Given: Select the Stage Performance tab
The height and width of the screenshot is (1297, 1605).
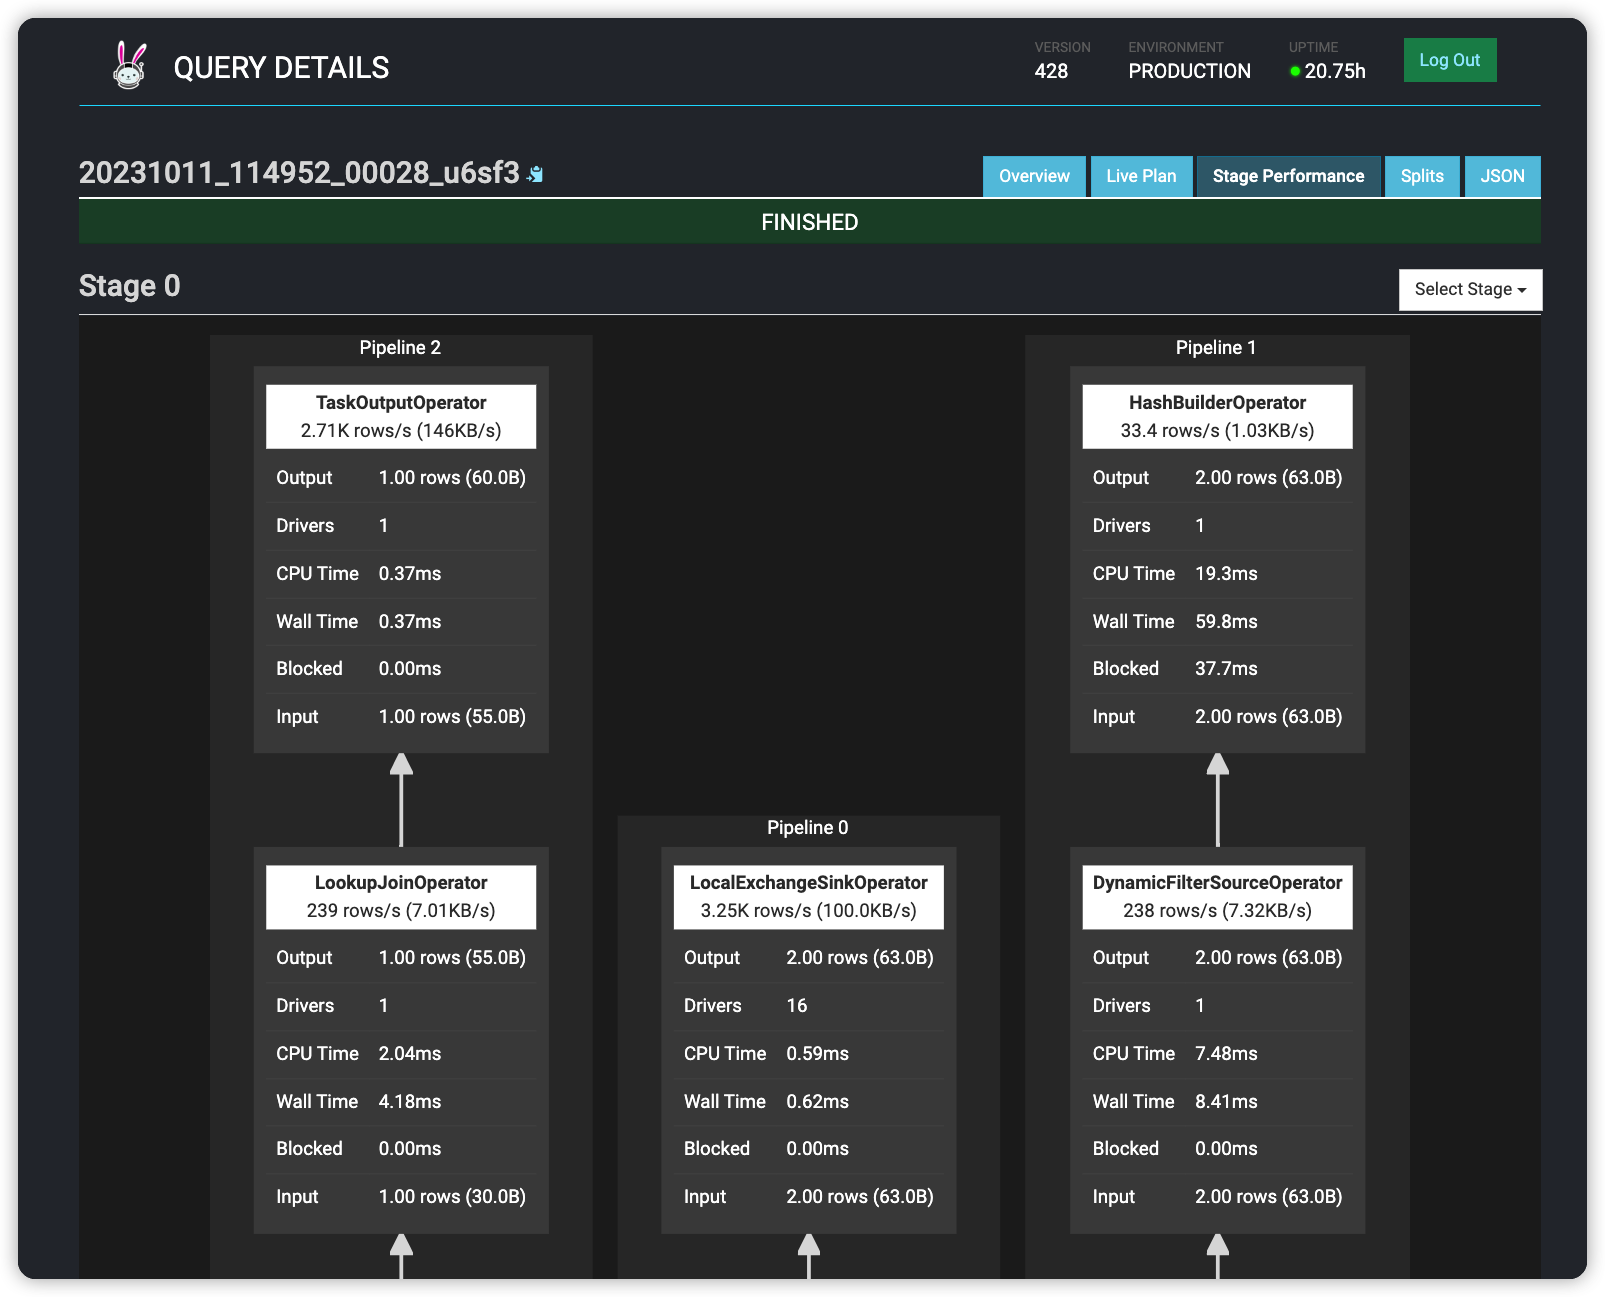Looking at the screenshot, I should pos(1287,176).
